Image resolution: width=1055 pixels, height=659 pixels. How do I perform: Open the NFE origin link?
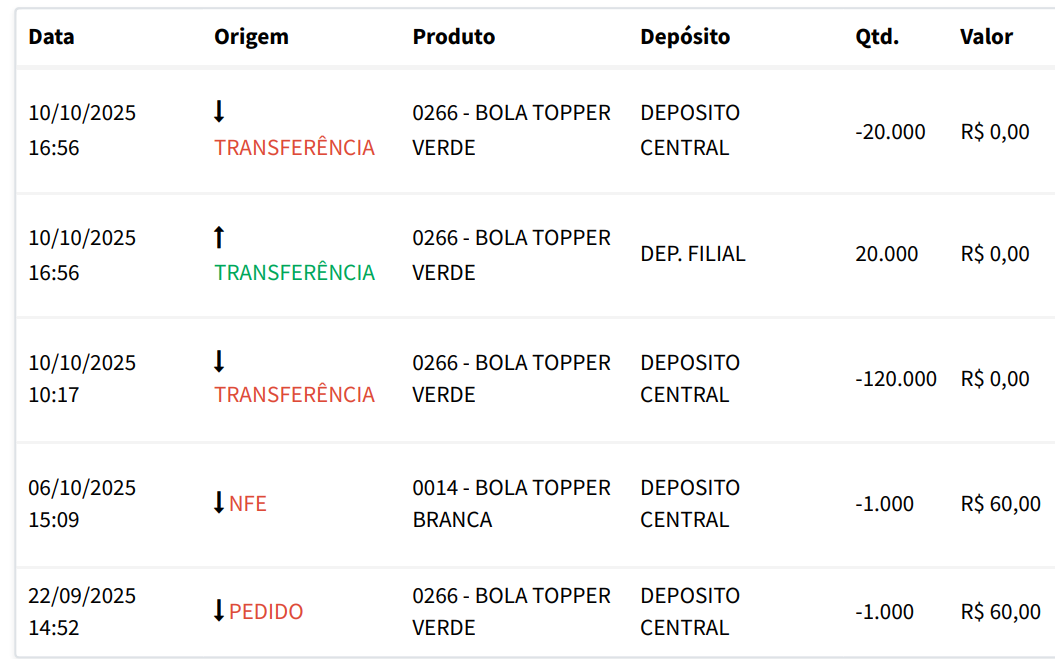(x=248, y=504)
